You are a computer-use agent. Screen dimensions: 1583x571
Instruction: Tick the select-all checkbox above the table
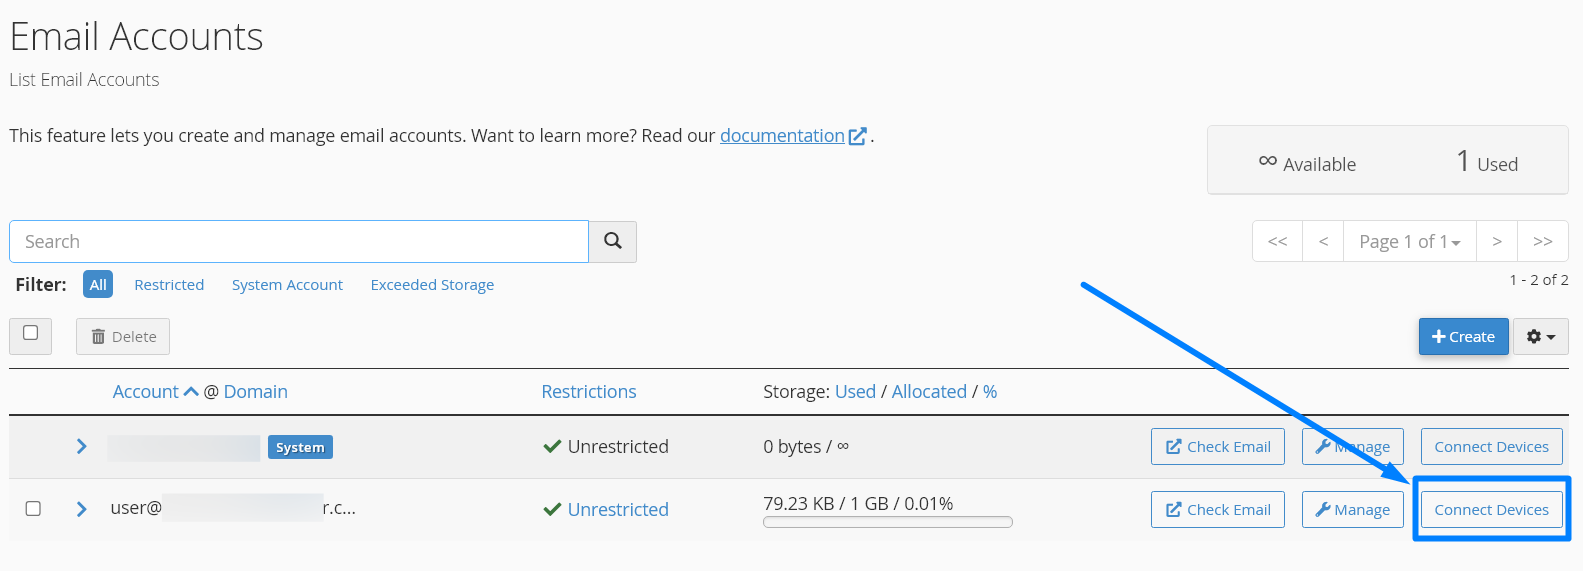31,333
